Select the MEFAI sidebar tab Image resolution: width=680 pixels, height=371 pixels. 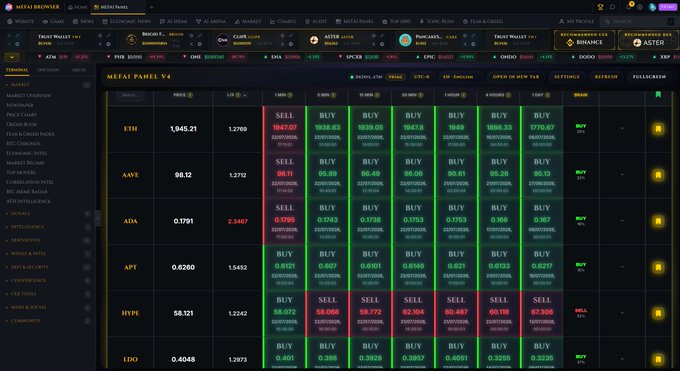coord(78,70)
